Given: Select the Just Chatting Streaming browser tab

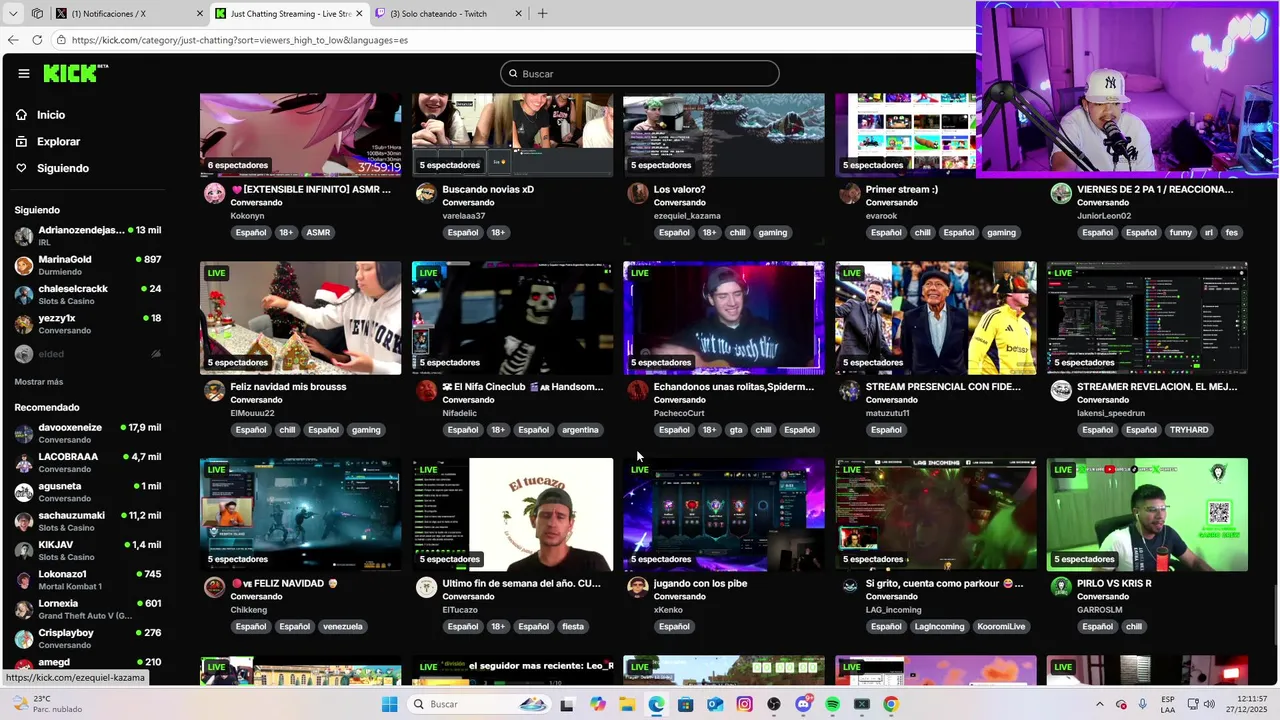Looking at the screenshot, I should click(x=290, y=13).
